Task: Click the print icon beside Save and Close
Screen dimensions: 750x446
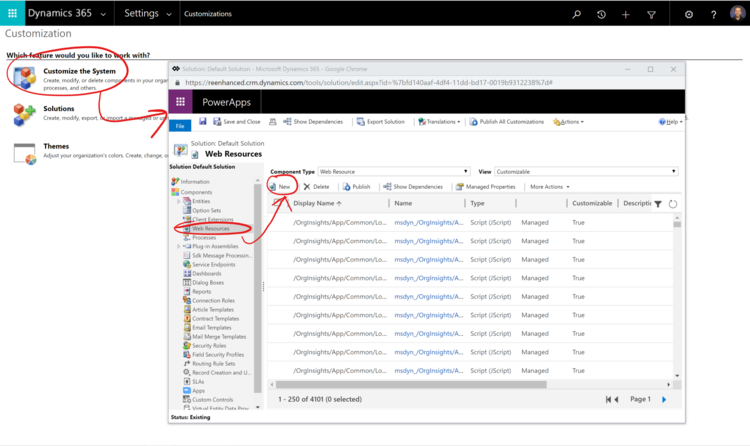Action: click(x=273, y=122)
